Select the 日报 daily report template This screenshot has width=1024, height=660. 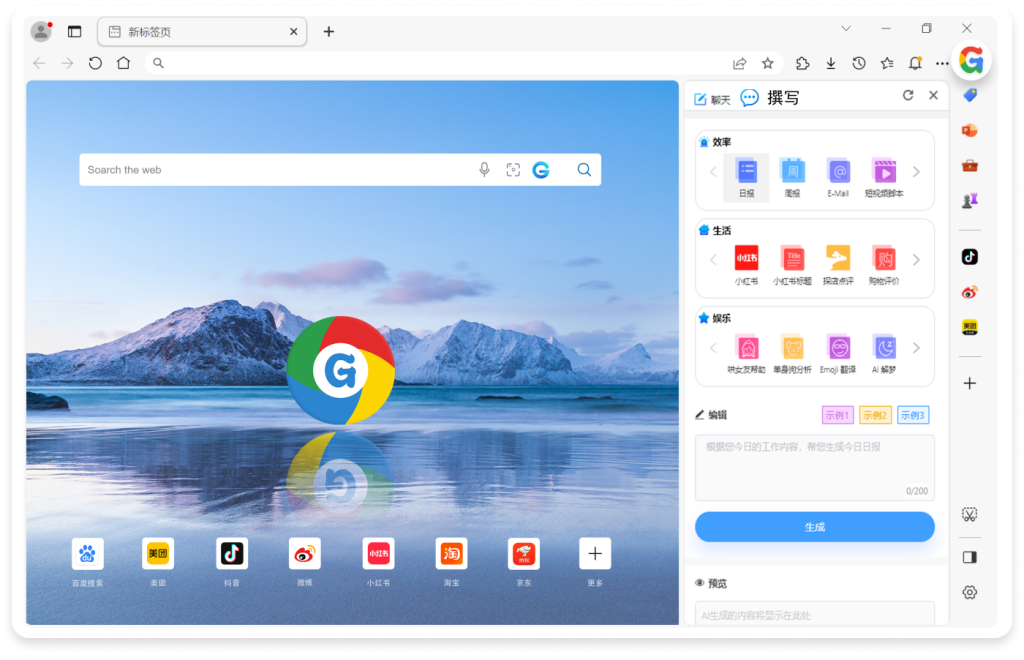746,177
